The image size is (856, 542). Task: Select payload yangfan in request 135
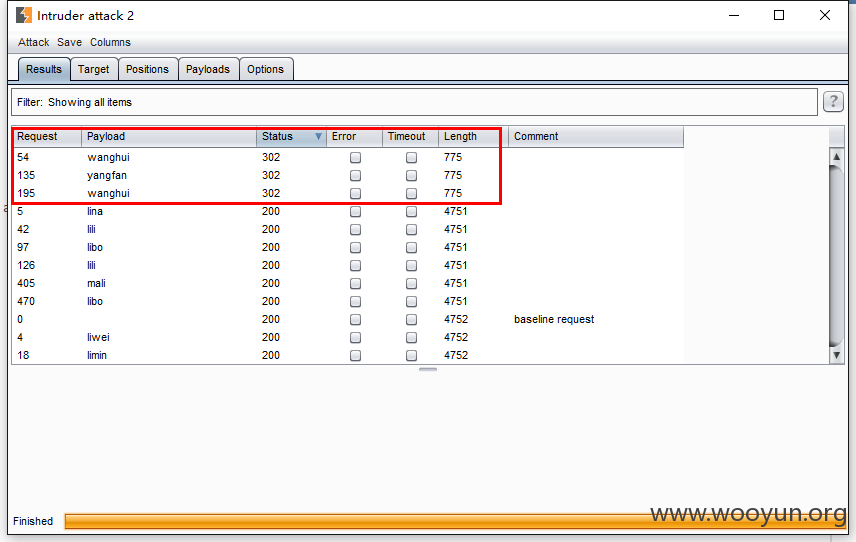(x=107, y=175)
